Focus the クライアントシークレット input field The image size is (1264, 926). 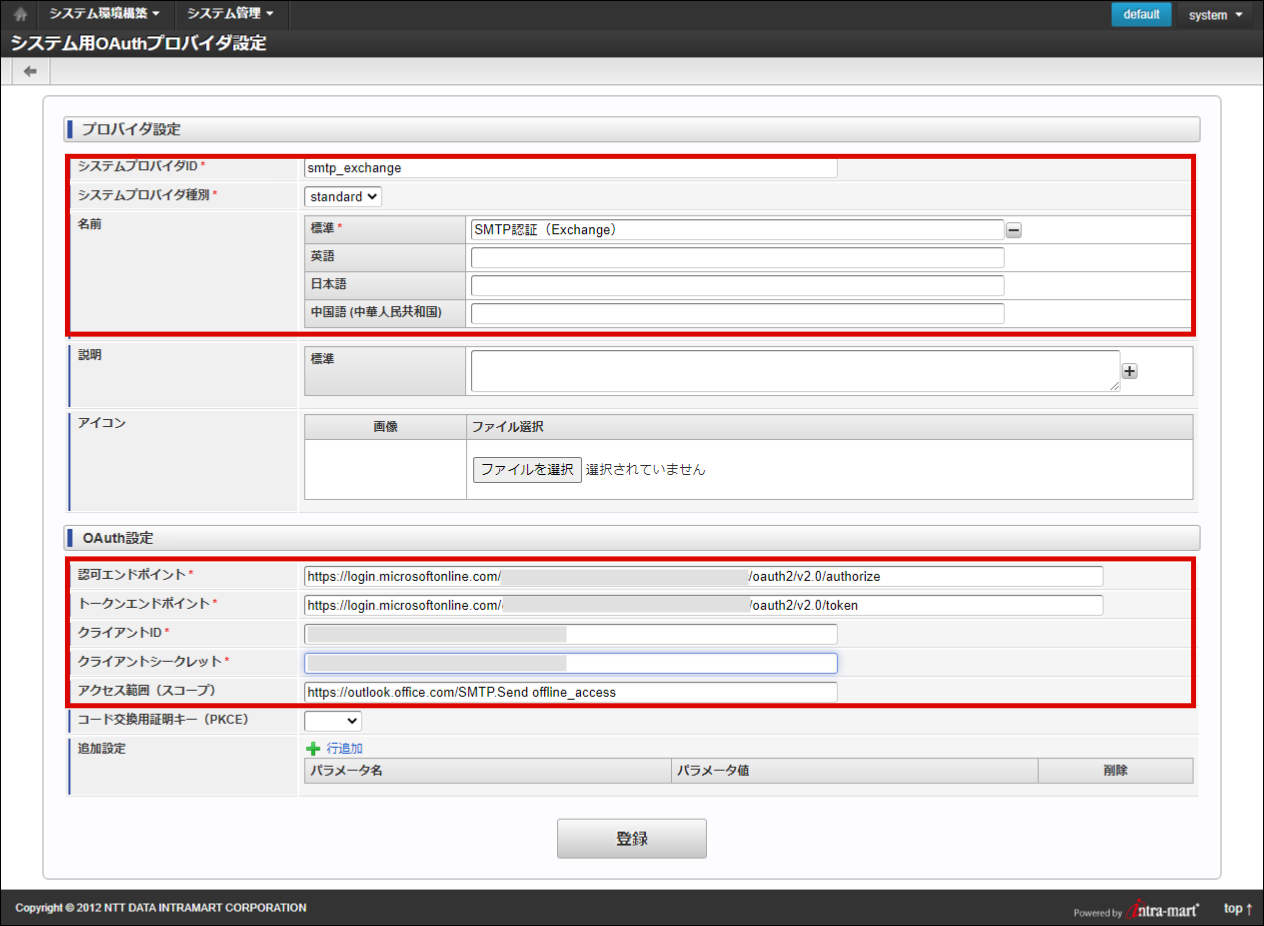(570, 663)
